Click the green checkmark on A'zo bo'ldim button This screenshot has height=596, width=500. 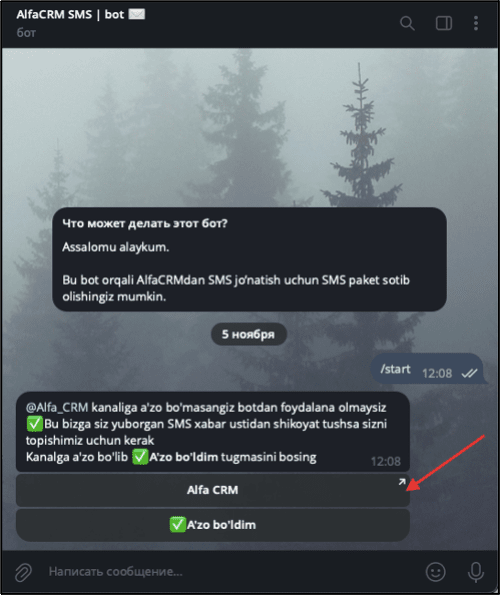click(x=177, y=525)
